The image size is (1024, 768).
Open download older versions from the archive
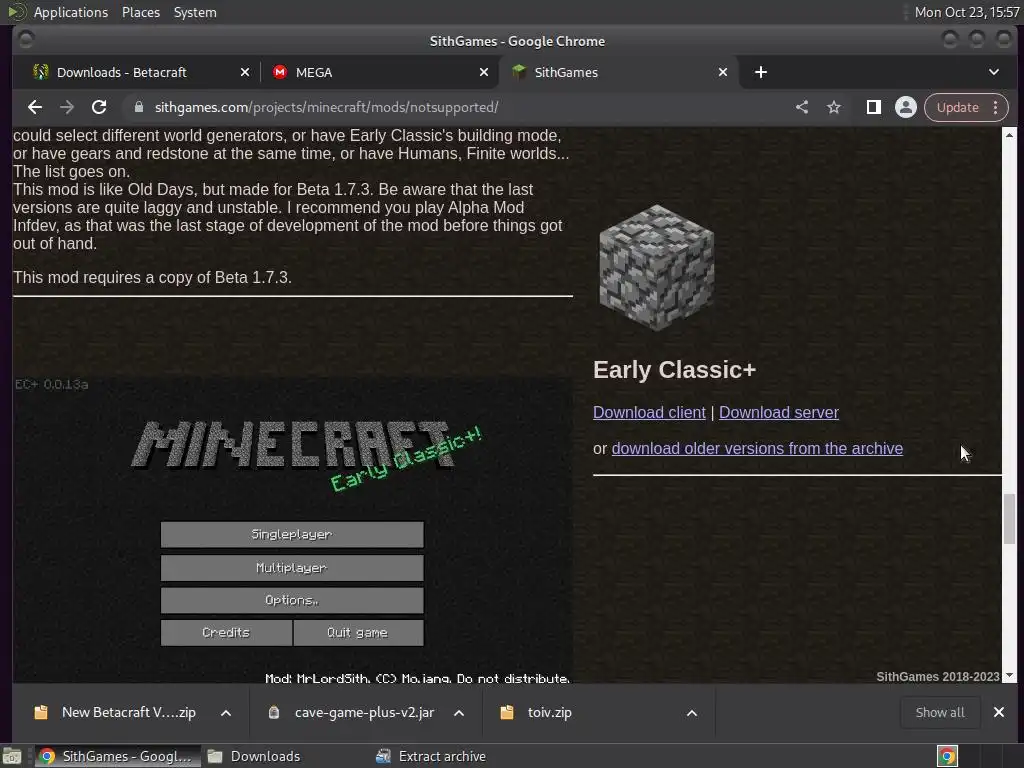click(757, 449)
